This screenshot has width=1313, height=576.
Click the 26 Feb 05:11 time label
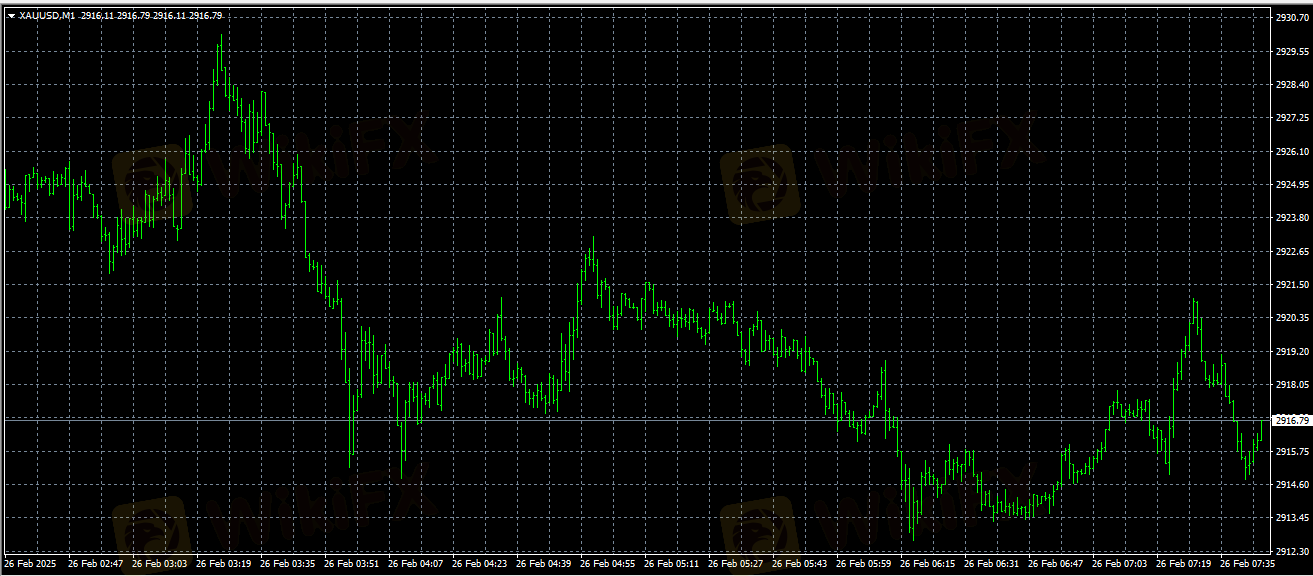(672, 565)
